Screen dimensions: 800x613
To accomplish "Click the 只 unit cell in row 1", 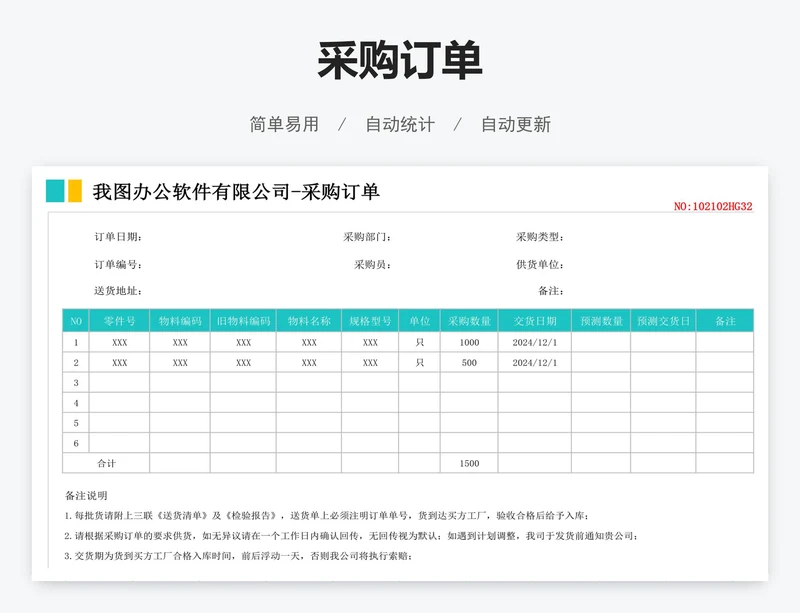I will 419,342.
